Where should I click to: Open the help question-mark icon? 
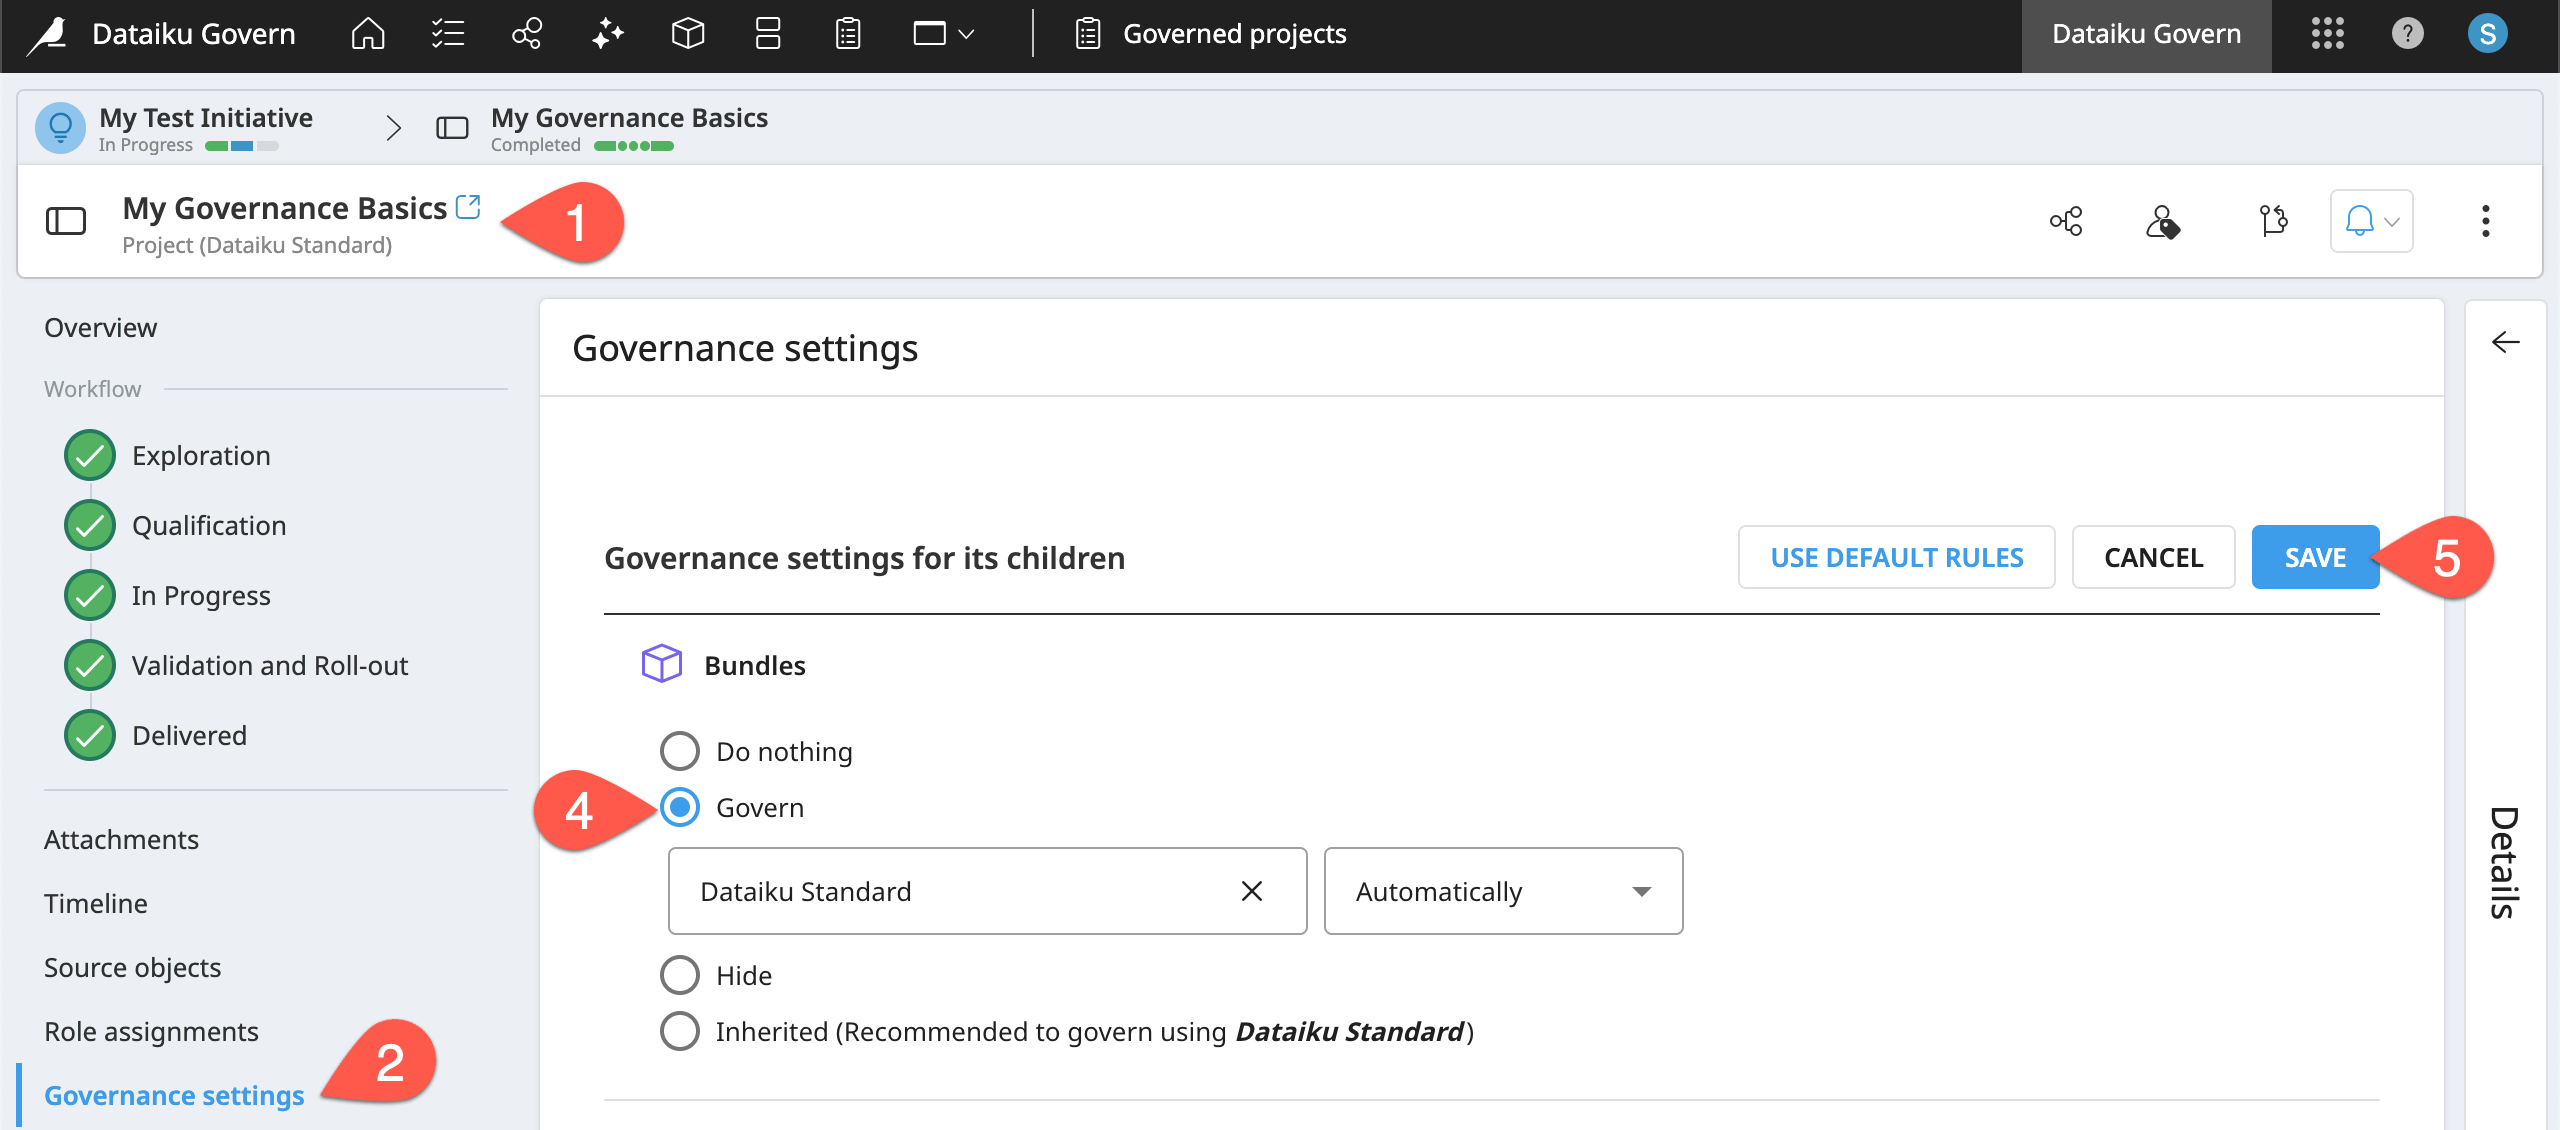click(x=2407, y=33)
